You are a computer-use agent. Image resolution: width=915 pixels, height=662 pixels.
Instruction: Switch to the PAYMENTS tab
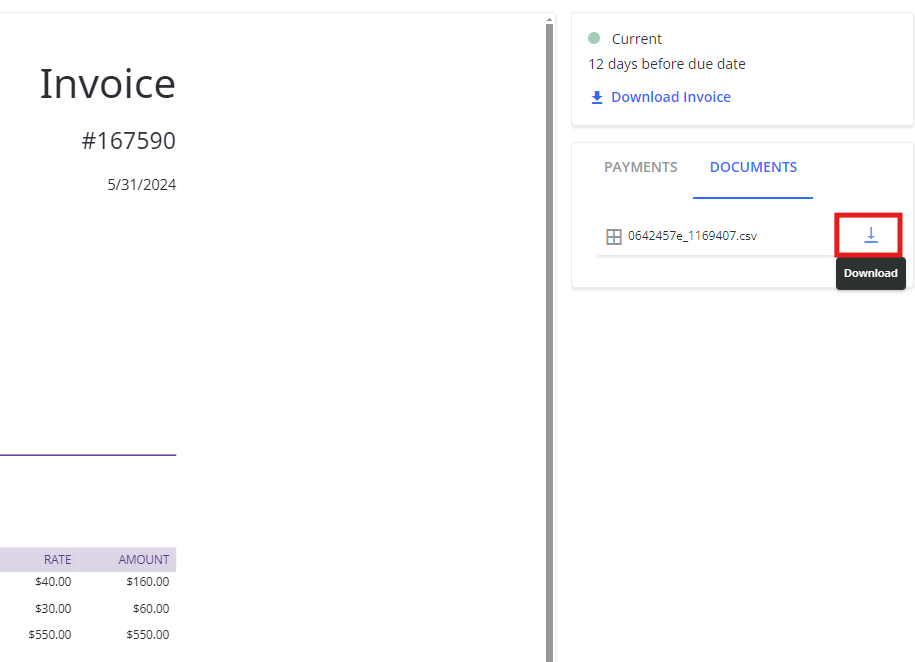[640, 167]
